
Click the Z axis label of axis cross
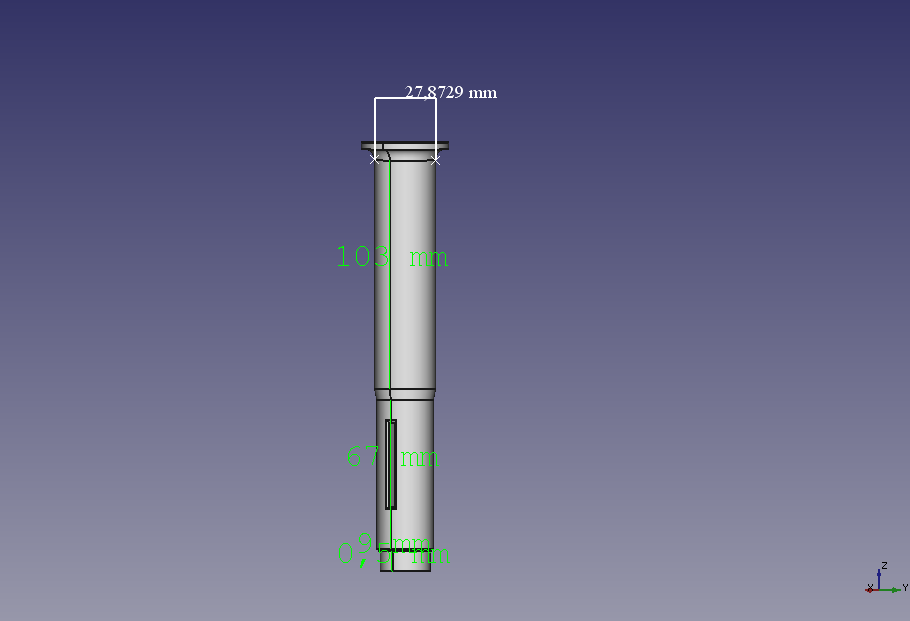click(x=884, y=565)
